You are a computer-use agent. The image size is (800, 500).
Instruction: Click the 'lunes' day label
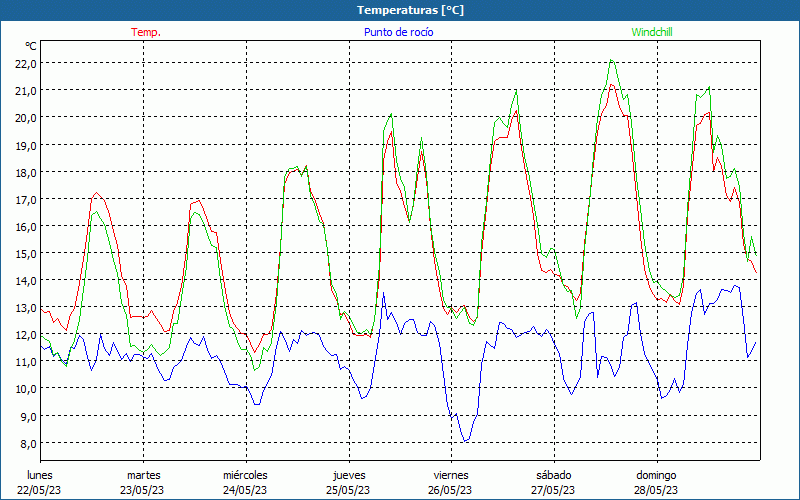pos(40,475)
